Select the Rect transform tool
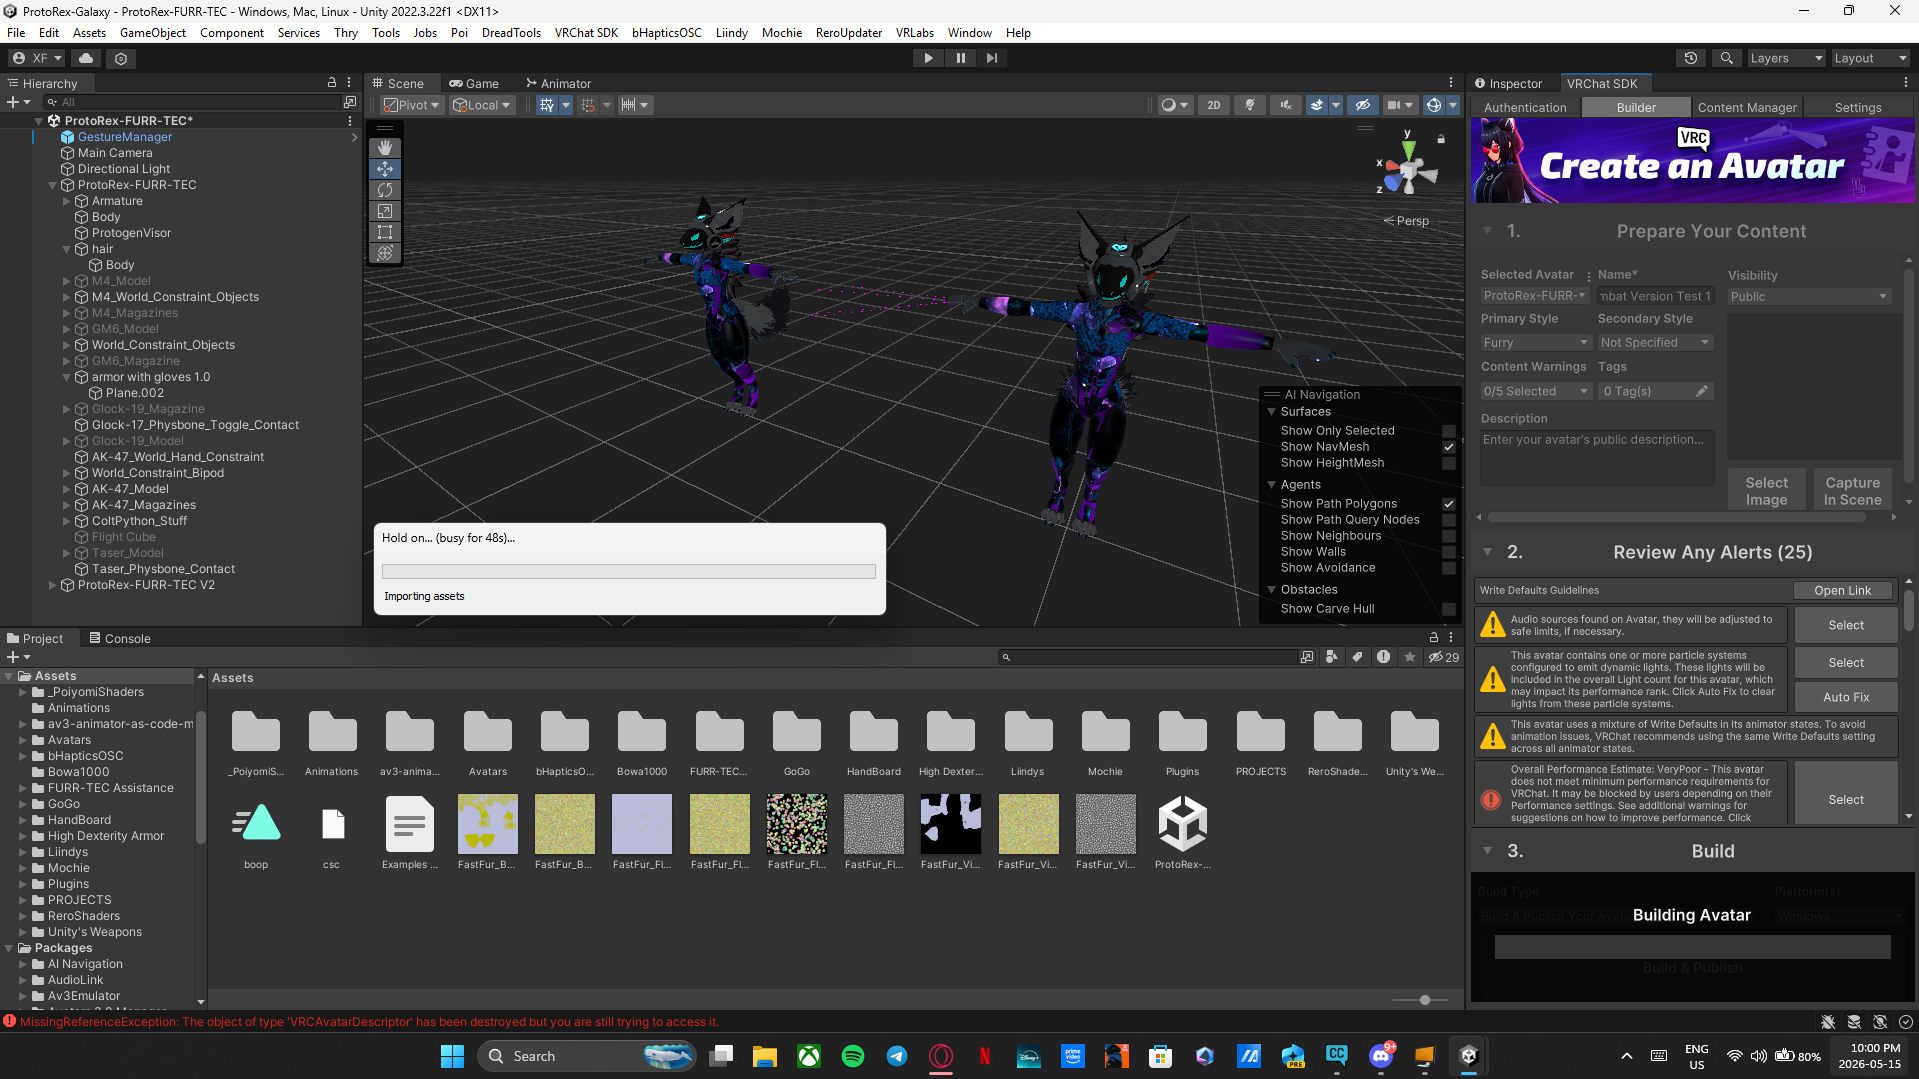Screen dimensions: 1919x1079 385,232
